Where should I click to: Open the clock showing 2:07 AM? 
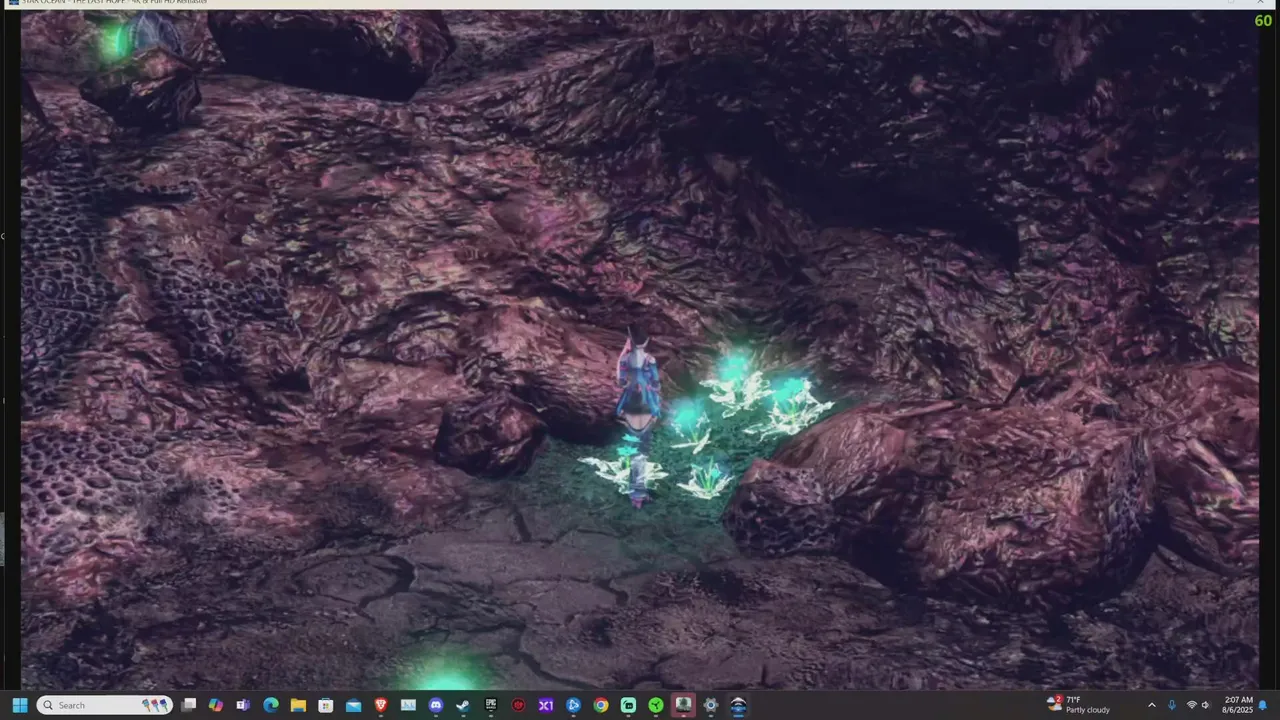pyautogui.click(x=1237, y=705)
